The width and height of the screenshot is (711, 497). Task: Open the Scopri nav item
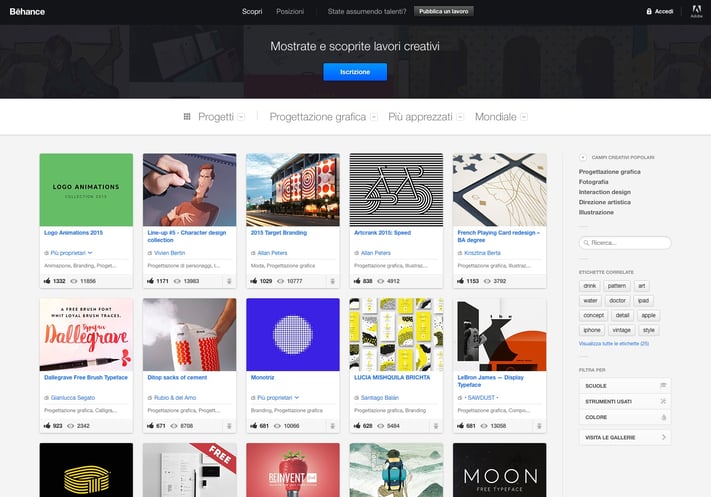click(x=252, y=11)
